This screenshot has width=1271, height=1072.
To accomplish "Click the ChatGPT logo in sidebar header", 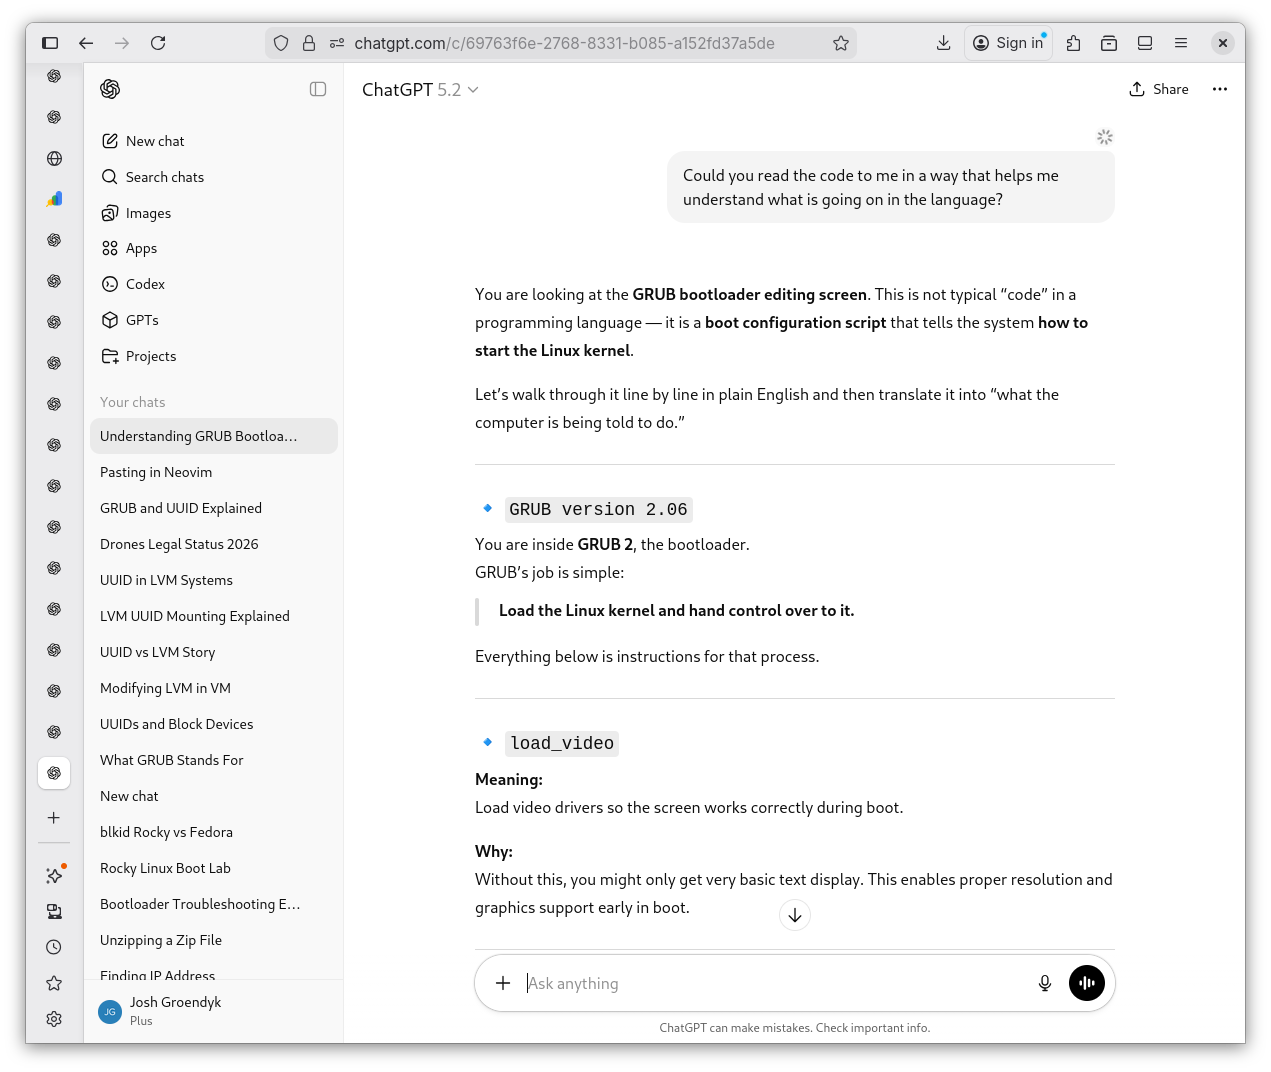I will pos(110,89).
